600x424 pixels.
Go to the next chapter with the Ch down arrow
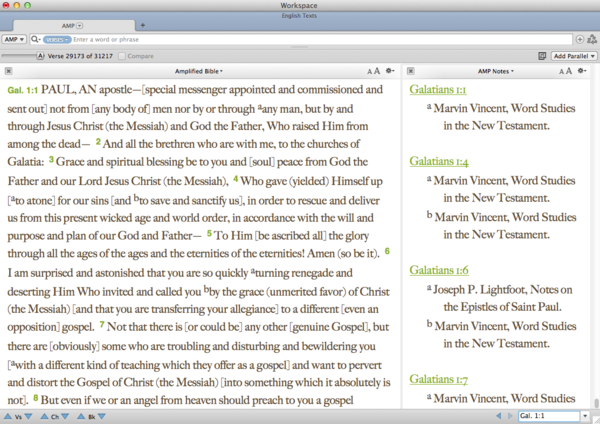(x=65, y=416)
